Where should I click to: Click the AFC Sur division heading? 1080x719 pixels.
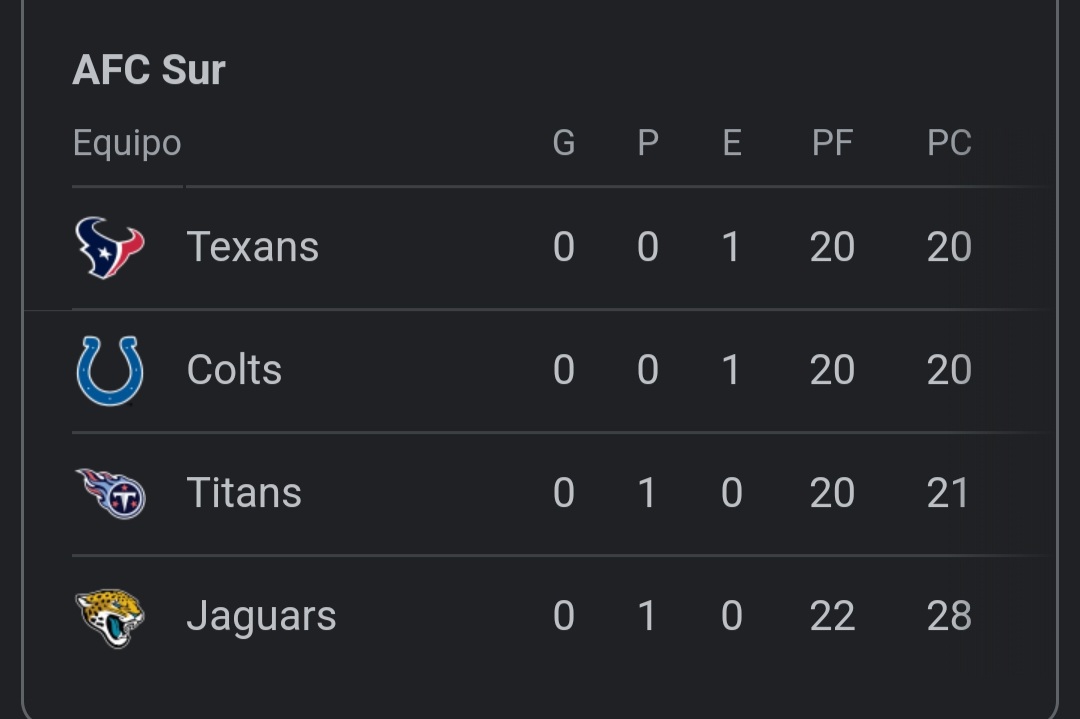(149, 70)
